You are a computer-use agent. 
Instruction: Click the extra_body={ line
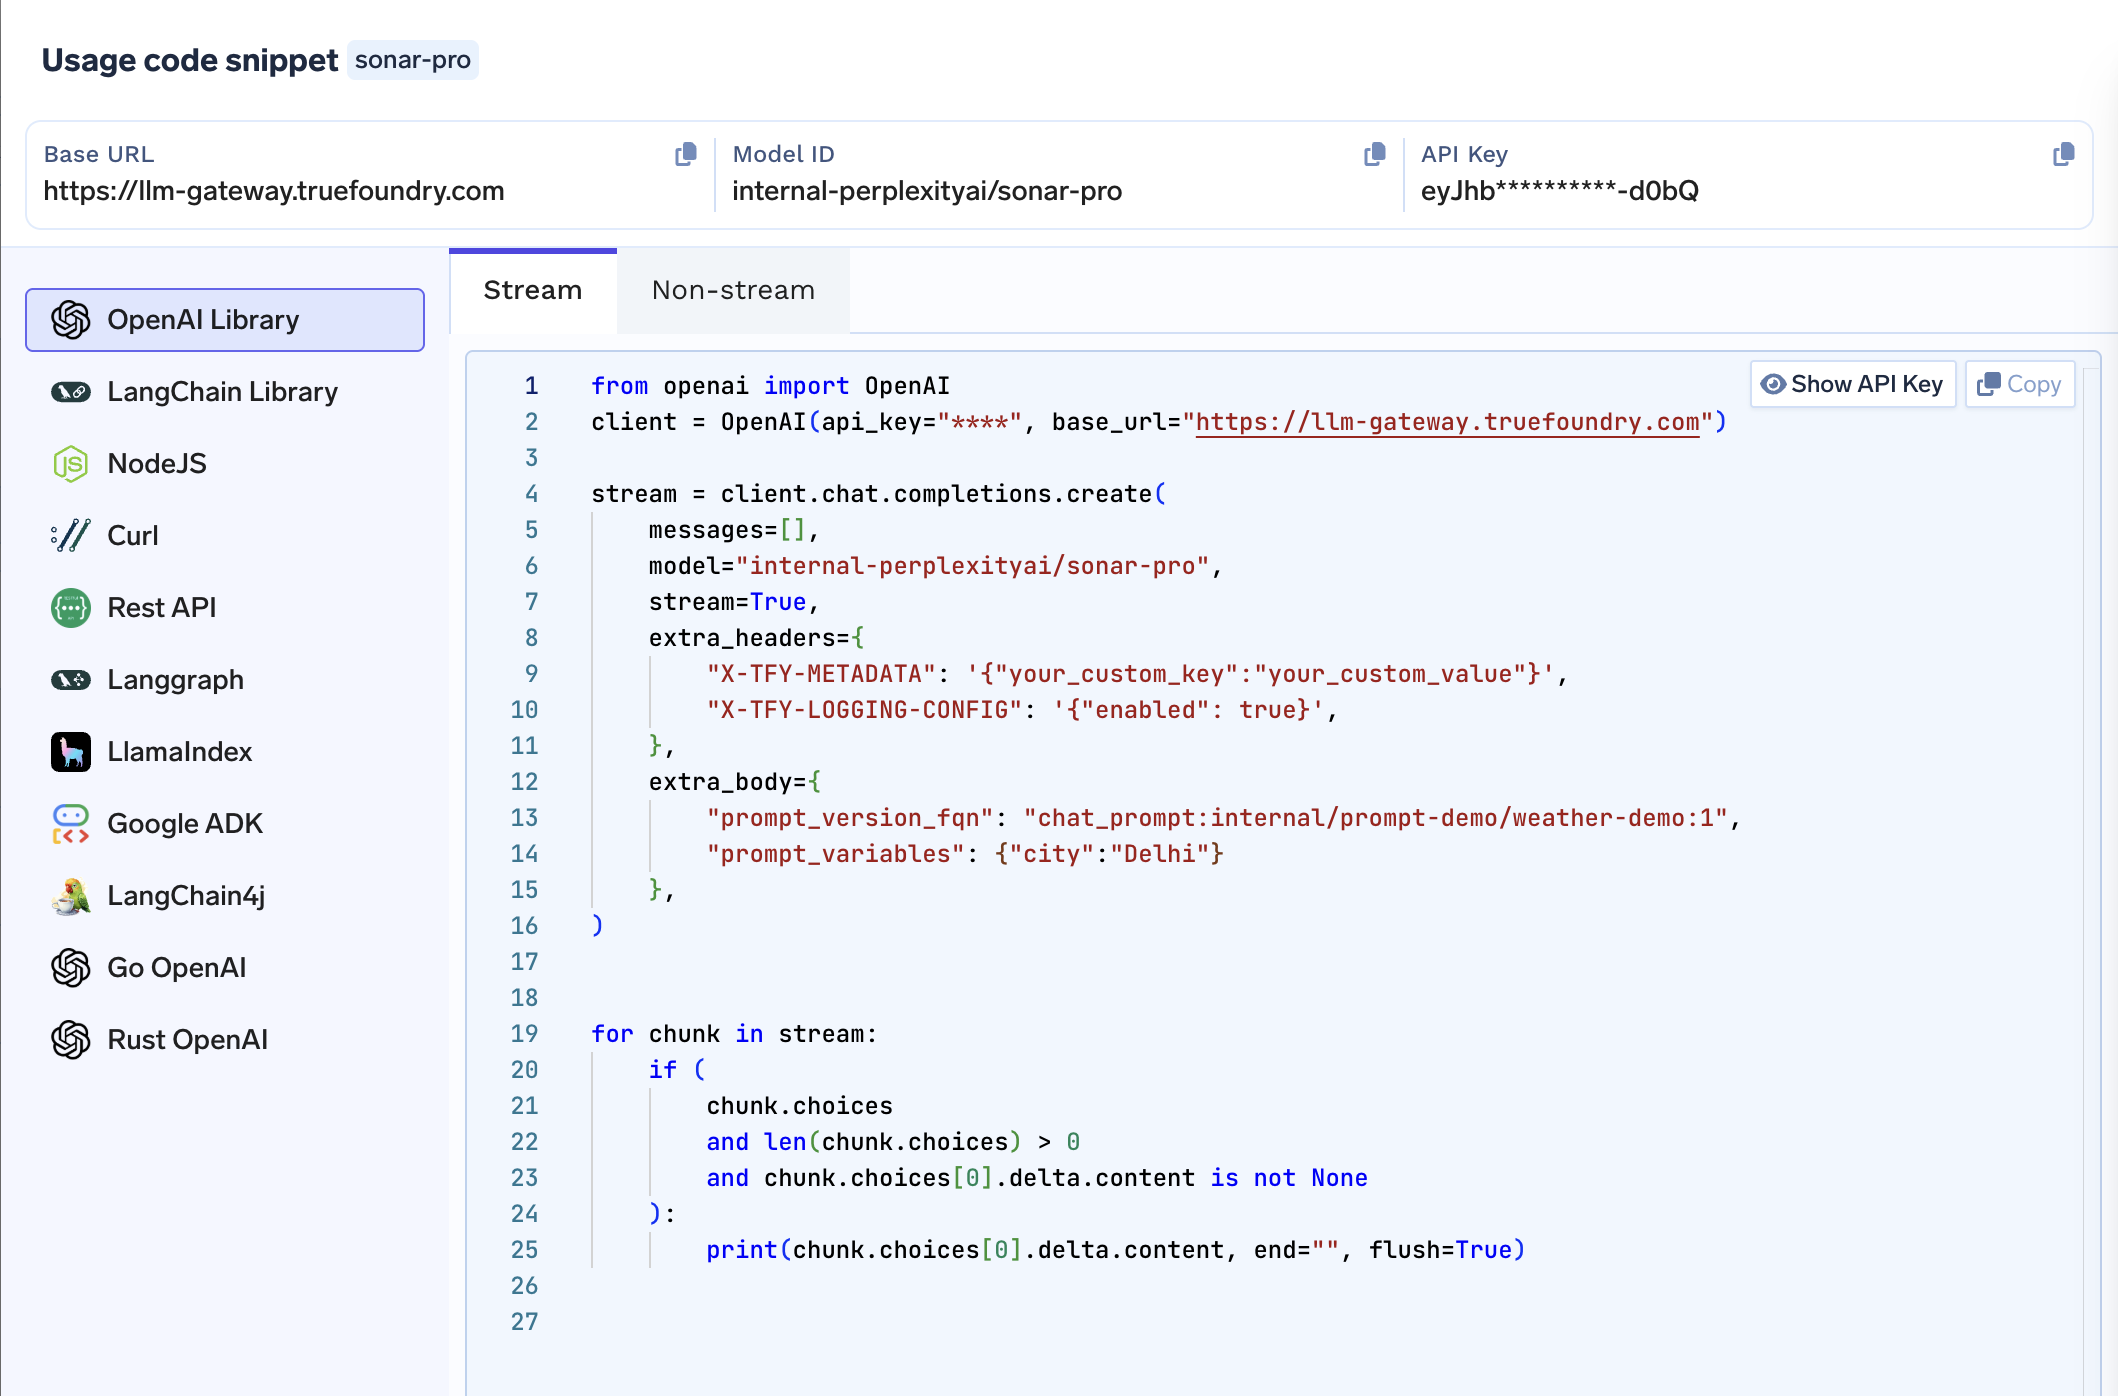click(735, 782)
